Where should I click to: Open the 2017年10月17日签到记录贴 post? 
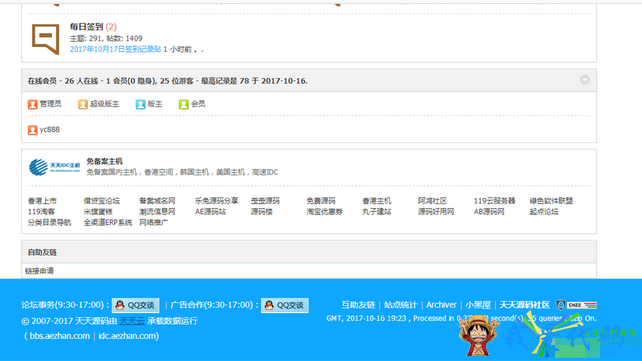point(115,49)
